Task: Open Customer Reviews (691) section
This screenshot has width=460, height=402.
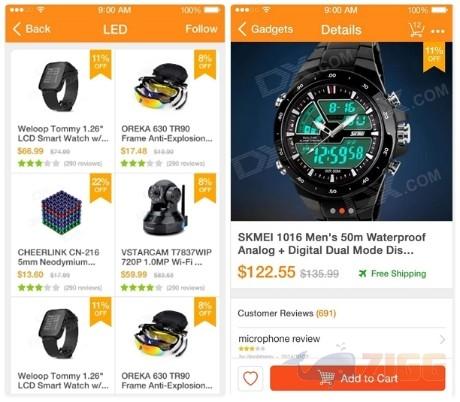Action: [x=286, y=313]
